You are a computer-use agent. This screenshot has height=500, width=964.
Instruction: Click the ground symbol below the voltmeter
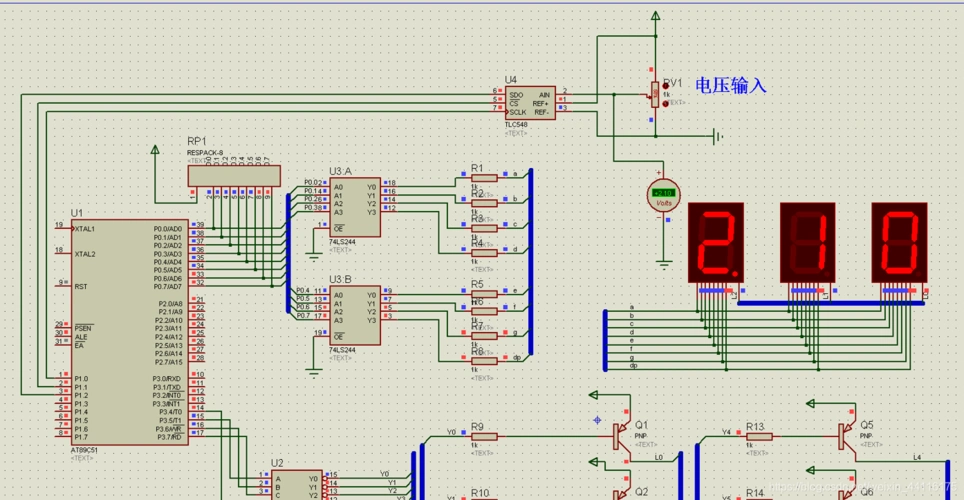(x=663, y=265)
